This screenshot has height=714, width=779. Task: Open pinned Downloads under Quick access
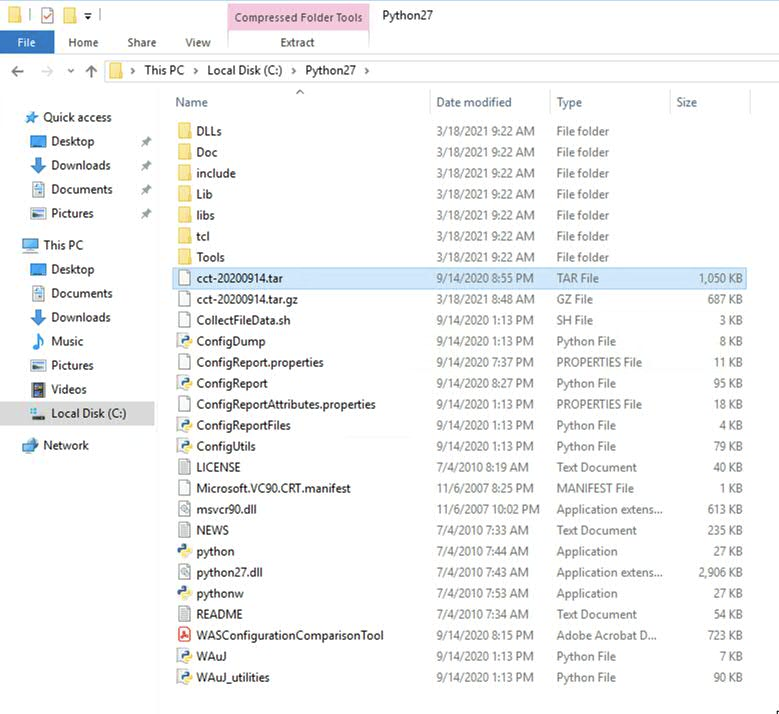pyautogui.click(x=80, y=165)
